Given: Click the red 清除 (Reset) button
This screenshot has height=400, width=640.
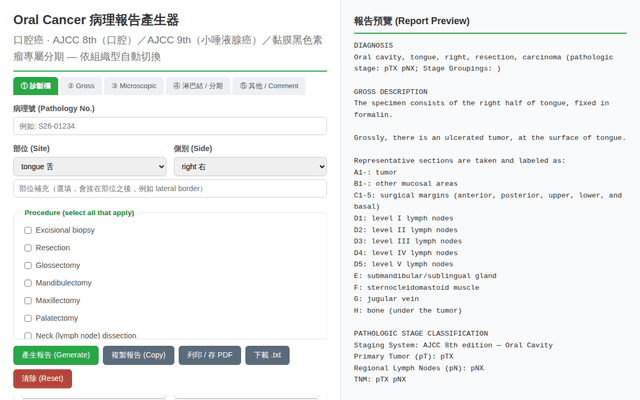Looking at the screenshot, I should (x=42, y=378).
